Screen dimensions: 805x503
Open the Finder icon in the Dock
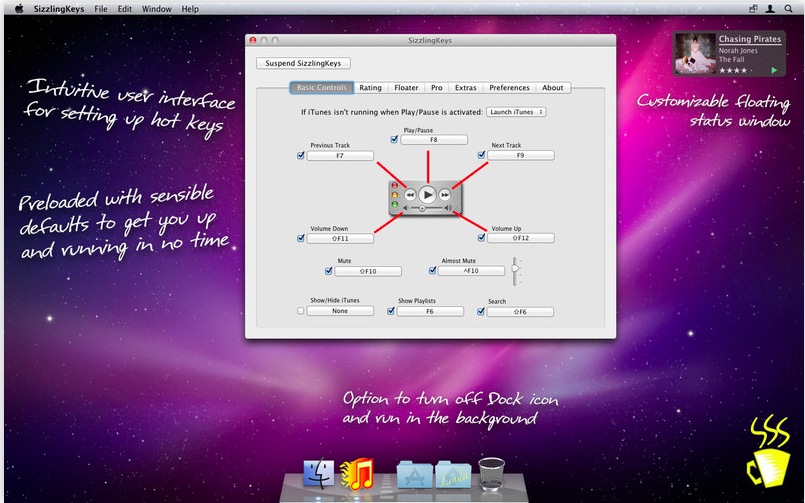tap(318, 473)
